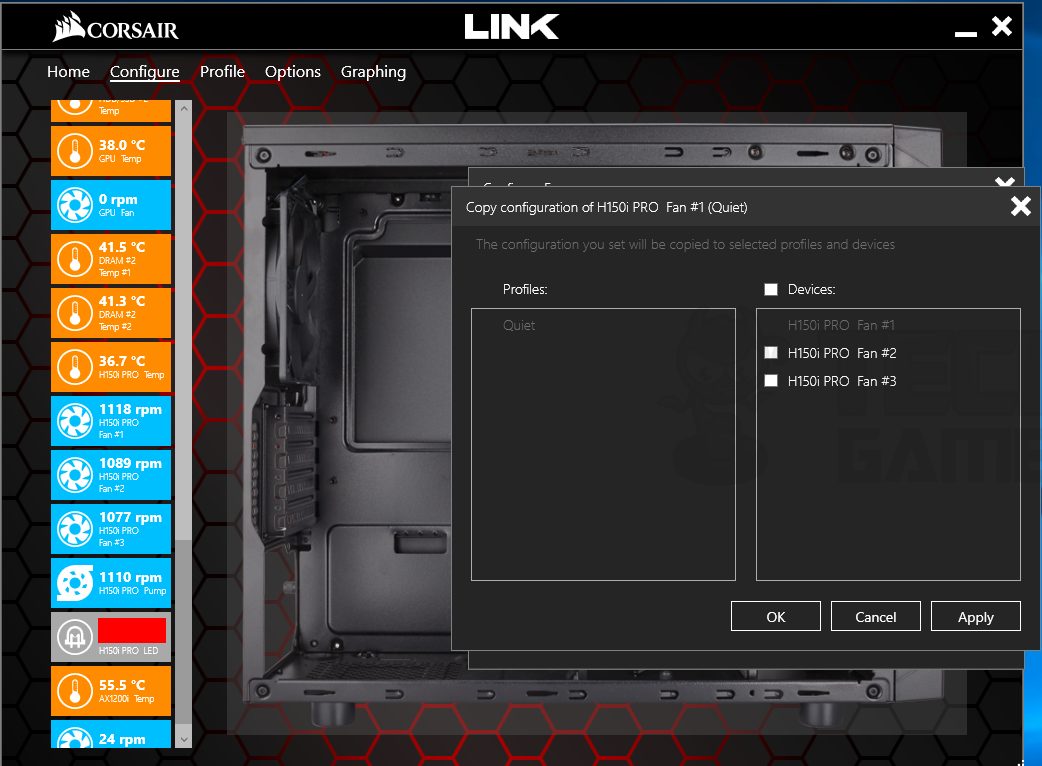Select the GPU Fan 0 rpm fan icon

click(74, 205)
